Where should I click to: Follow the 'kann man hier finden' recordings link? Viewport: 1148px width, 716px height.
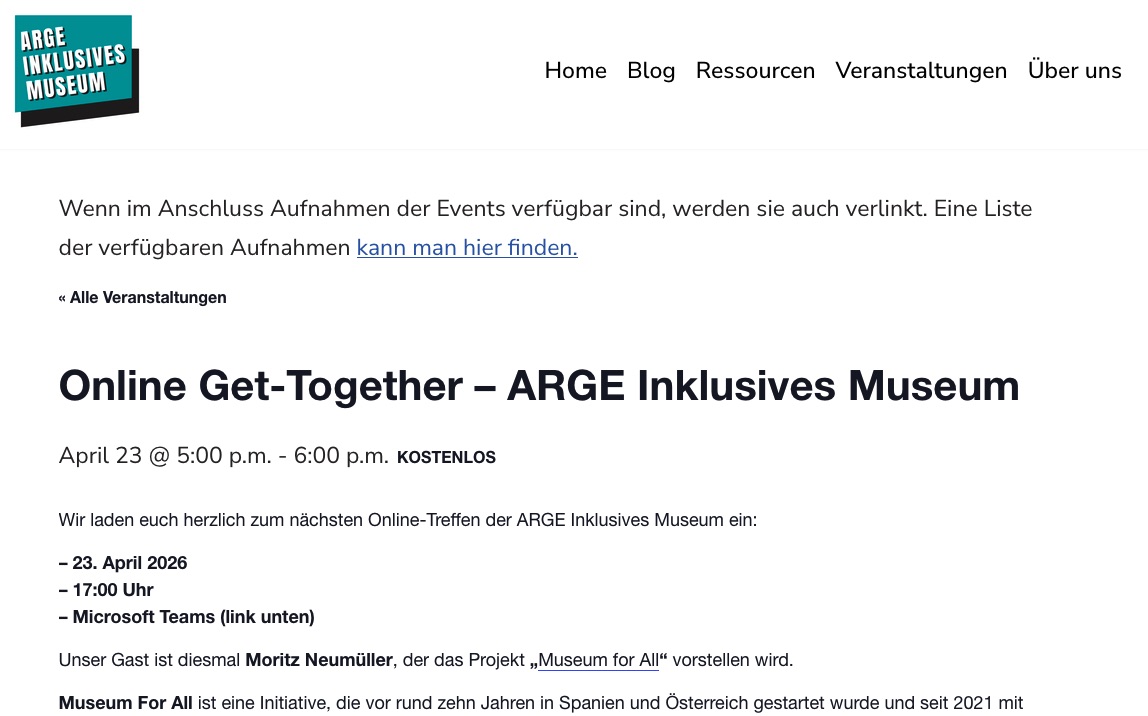point(466,247)
